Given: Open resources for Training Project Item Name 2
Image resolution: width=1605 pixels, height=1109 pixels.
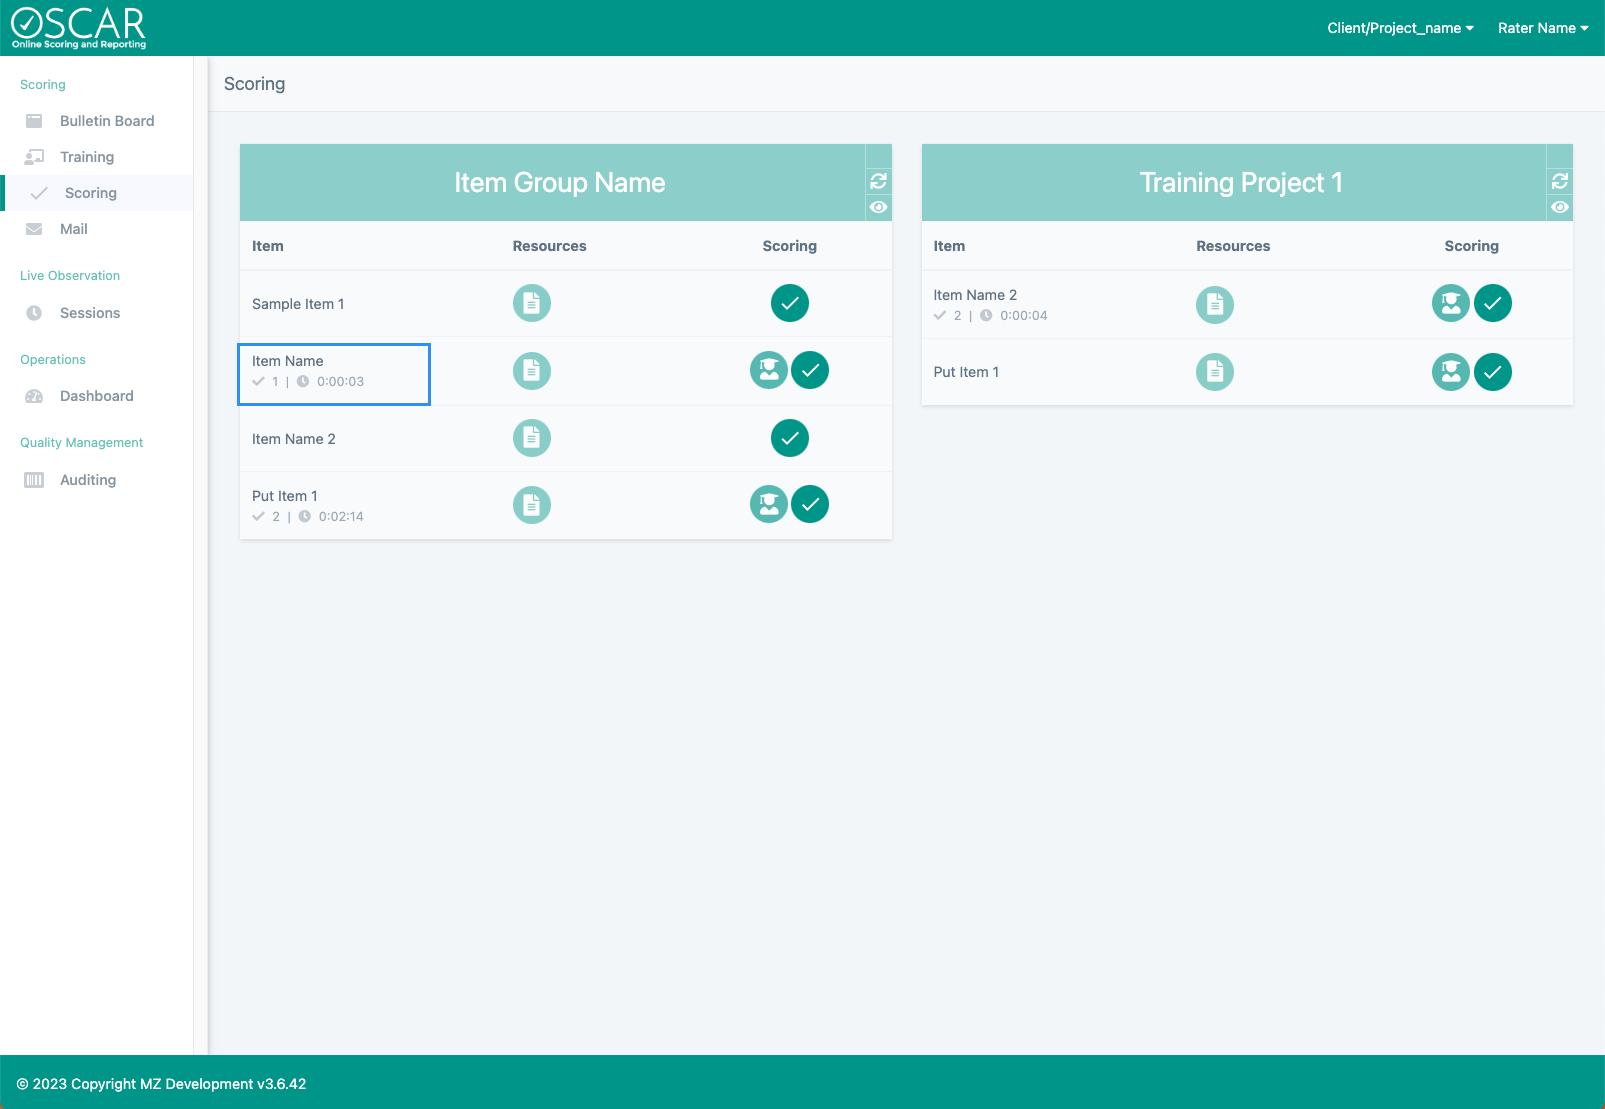Looking at the screenshot, I should [1214, 305].
